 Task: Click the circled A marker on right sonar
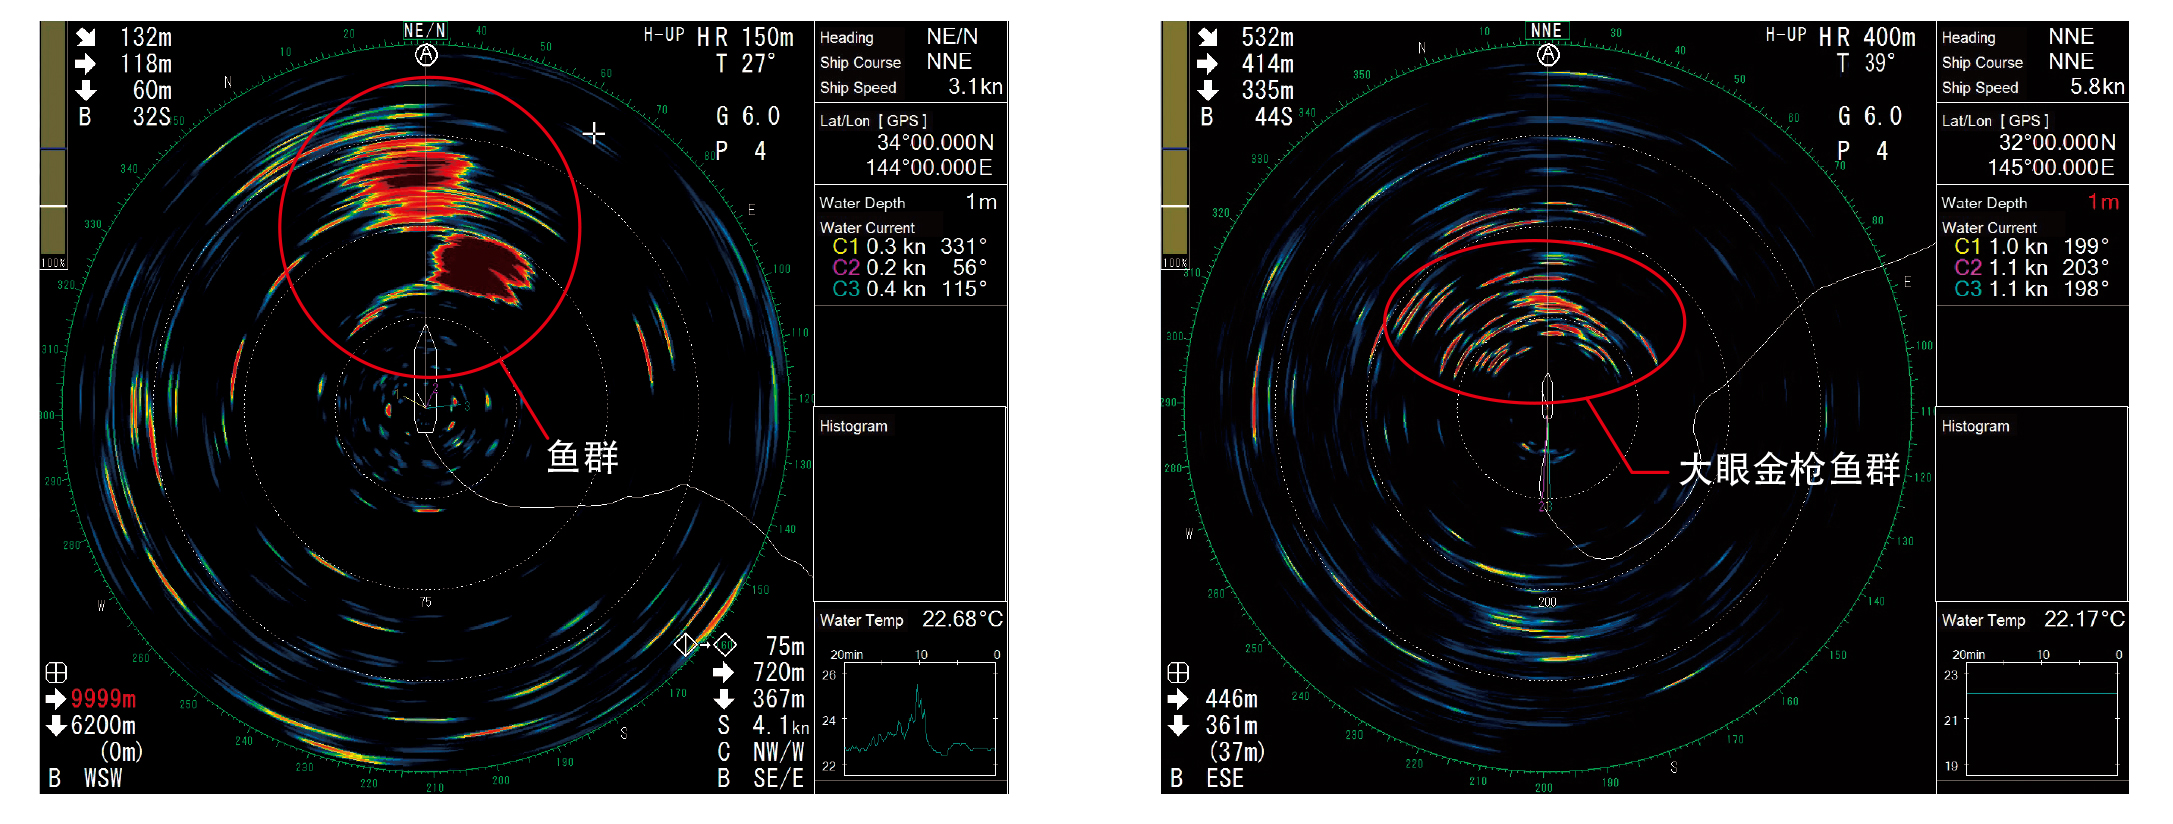pyautogui.click(x=1548, y=55)
